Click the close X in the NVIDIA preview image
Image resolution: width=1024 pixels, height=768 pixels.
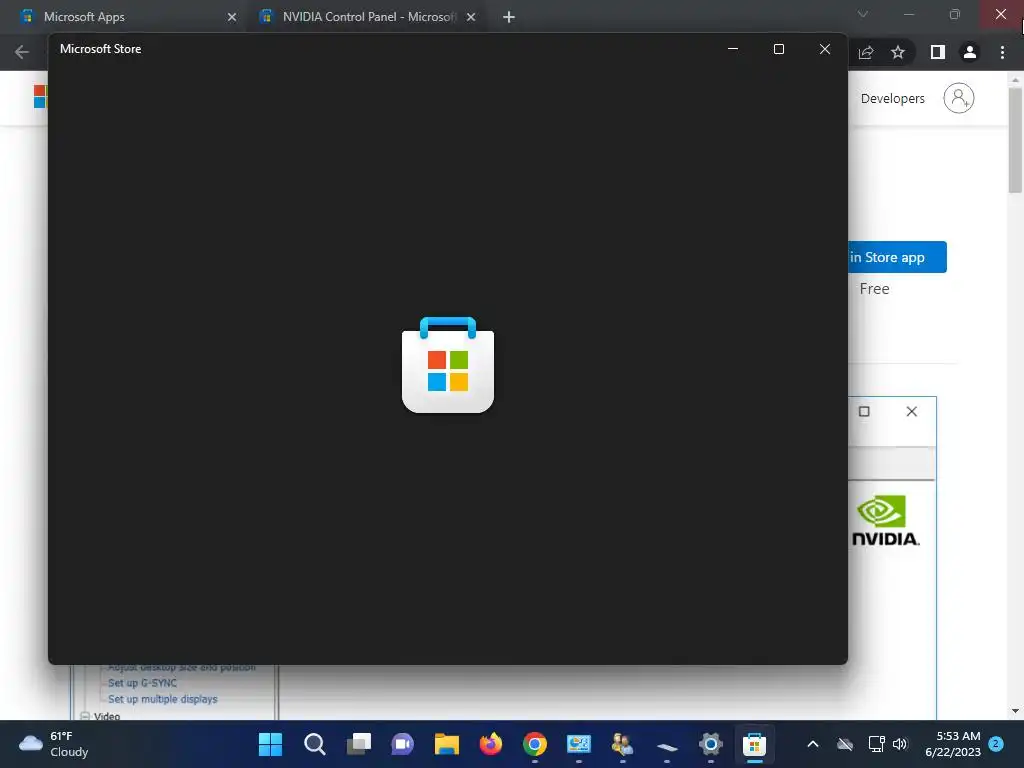912,411
